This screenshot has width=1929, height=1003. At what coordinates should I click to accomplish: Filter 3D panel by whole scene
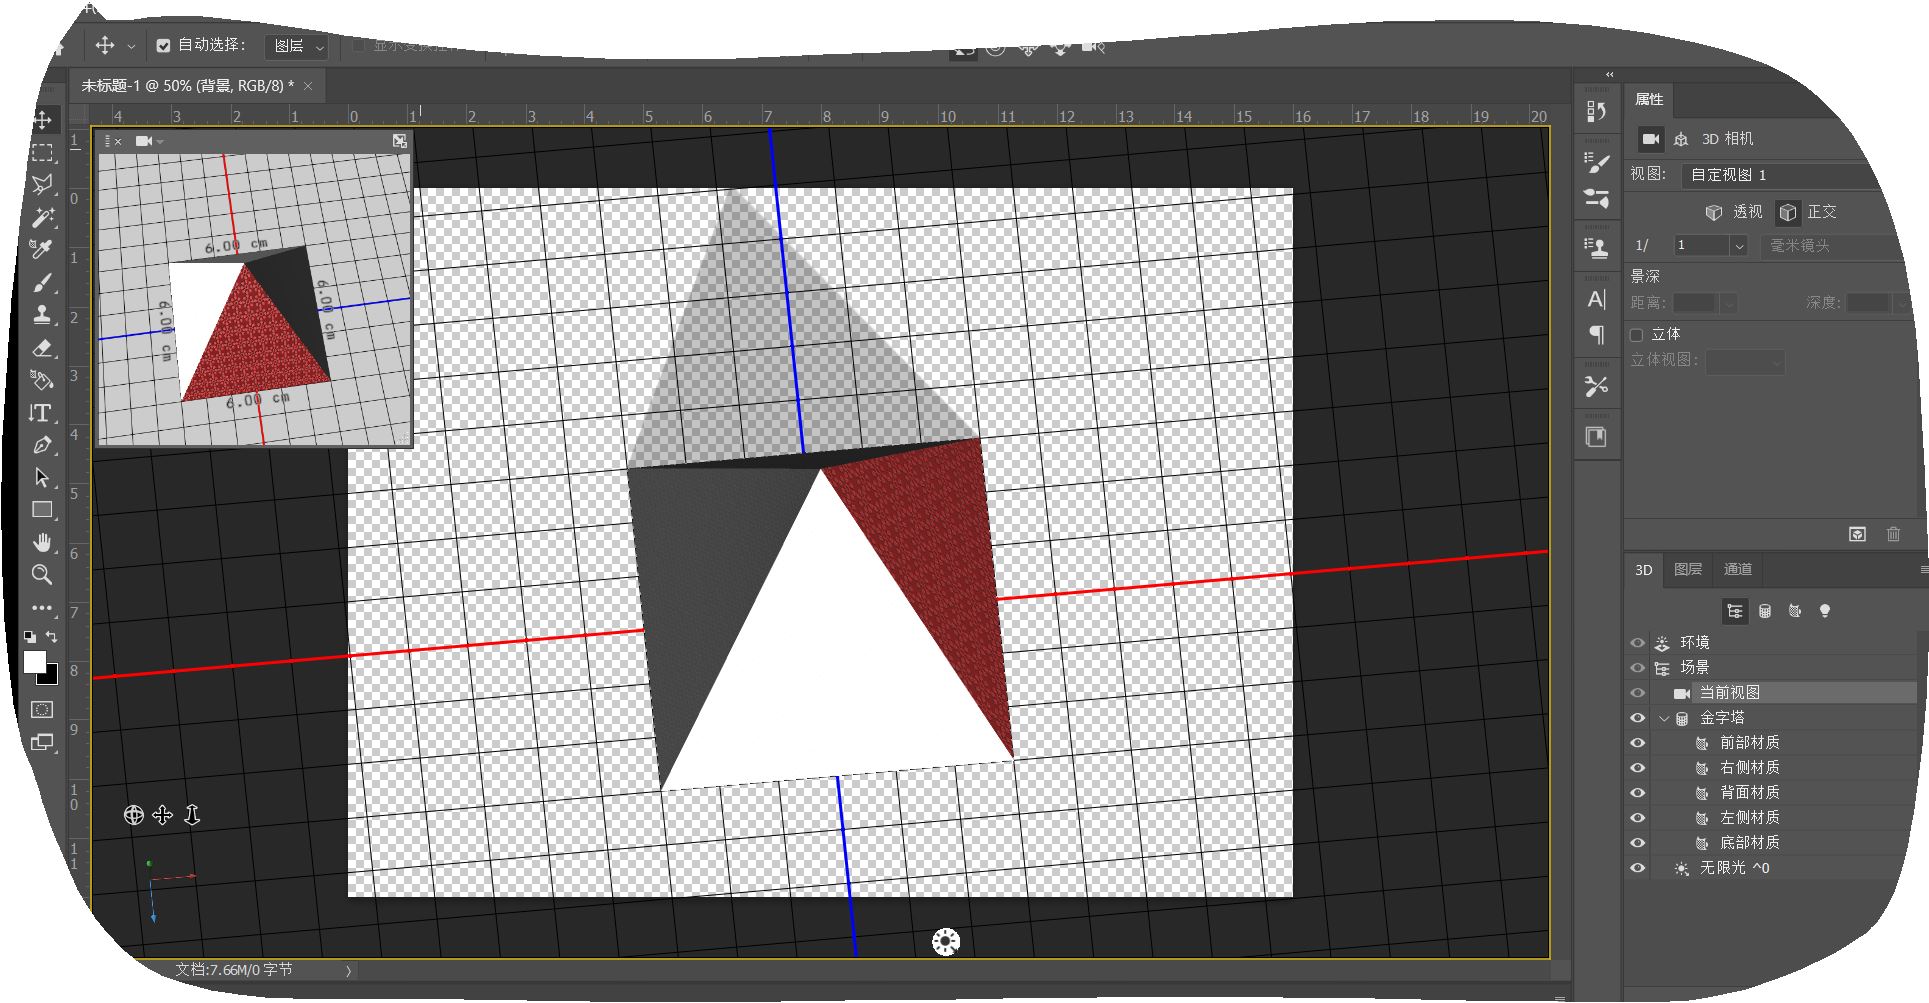click(x=1735, y=611)
